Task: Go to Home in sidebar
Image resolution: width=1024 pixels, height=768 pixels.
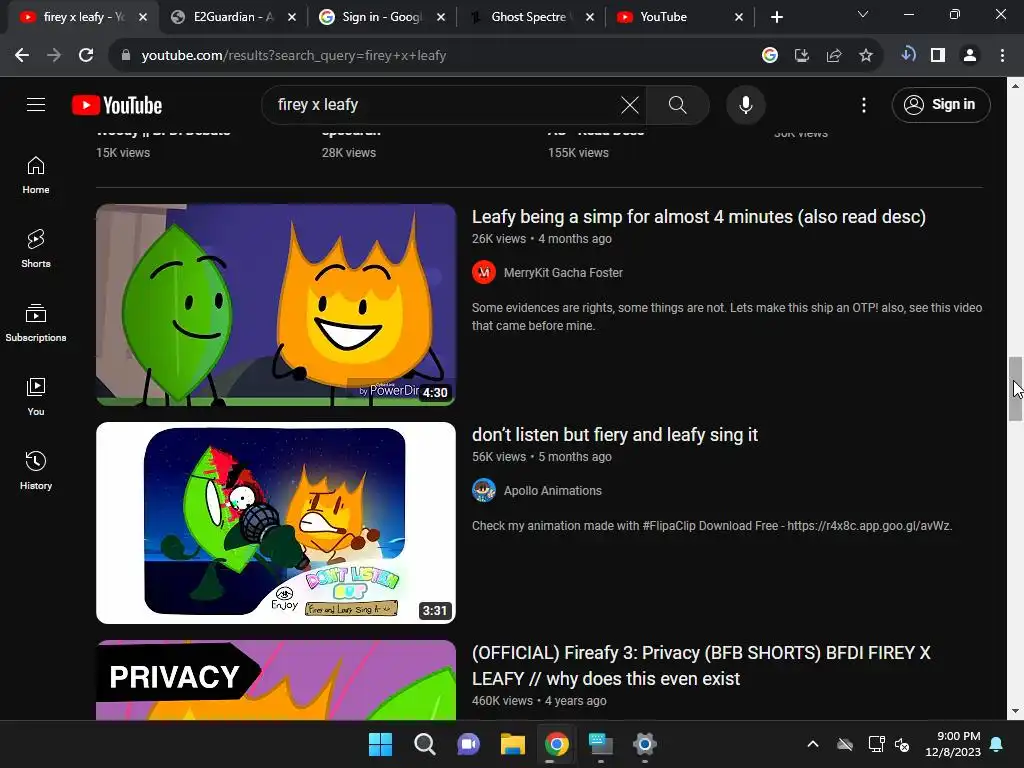Action: (36, 175)
